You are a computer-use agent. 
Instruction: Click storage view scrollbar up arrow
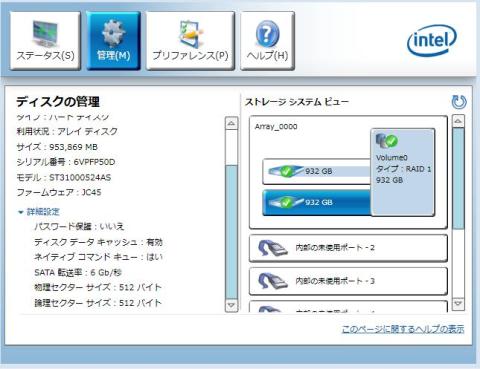458,121
